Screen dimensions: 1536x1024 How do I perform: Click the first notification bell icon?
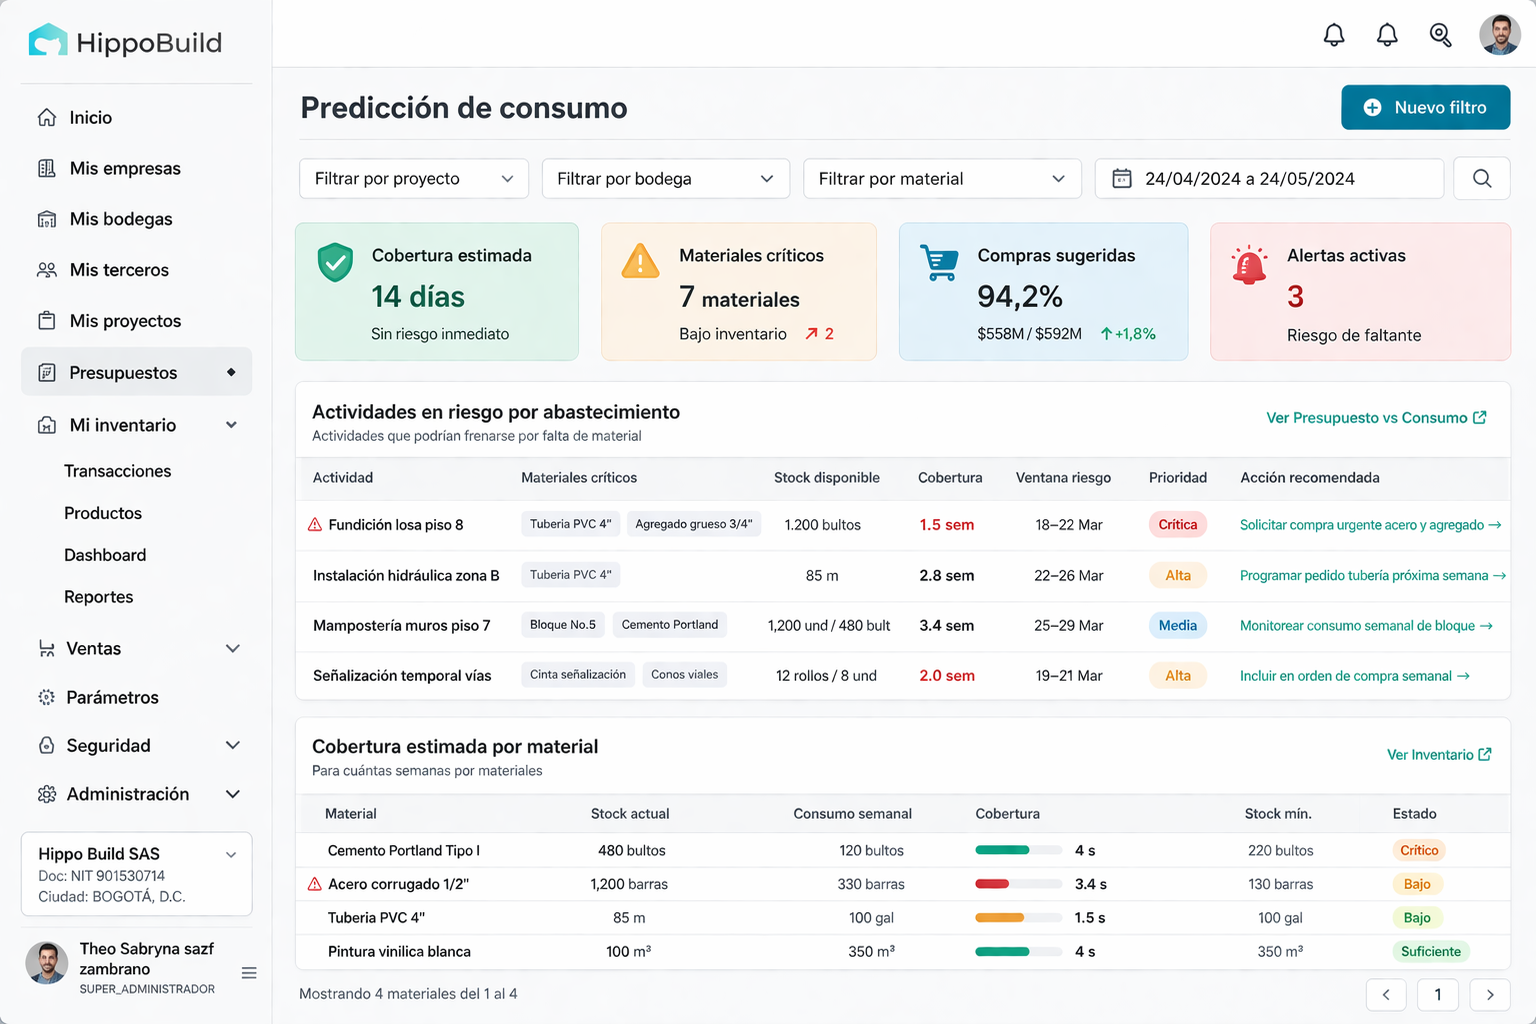[1333, 34]
